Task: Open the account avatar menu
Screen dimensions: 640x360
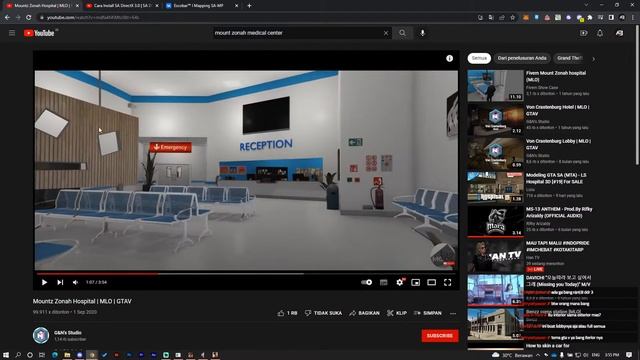Action: point(620,33)
